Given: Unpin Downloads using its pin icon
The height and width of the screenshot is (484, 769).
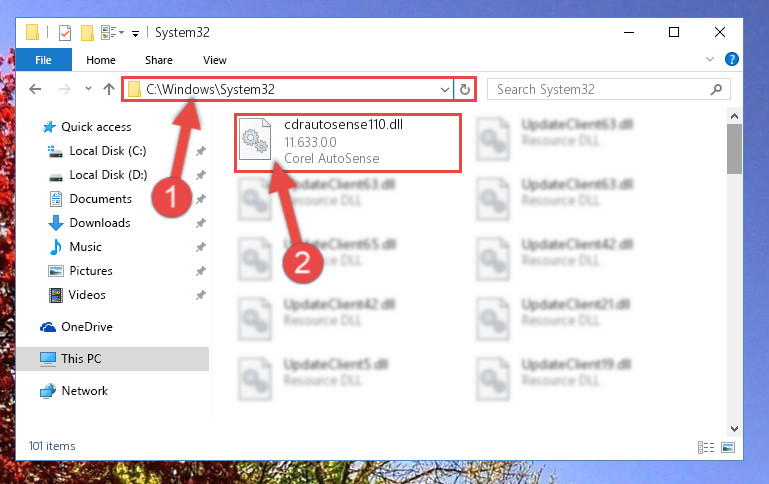Looking at the screenshot, I should click(201, 223).
